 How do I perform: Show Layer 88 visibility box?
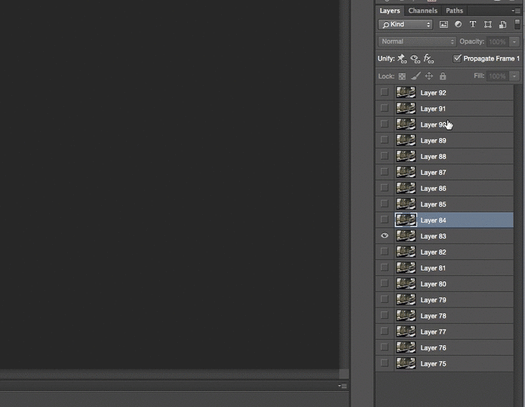pyautogui.click(x=385, y=156)
